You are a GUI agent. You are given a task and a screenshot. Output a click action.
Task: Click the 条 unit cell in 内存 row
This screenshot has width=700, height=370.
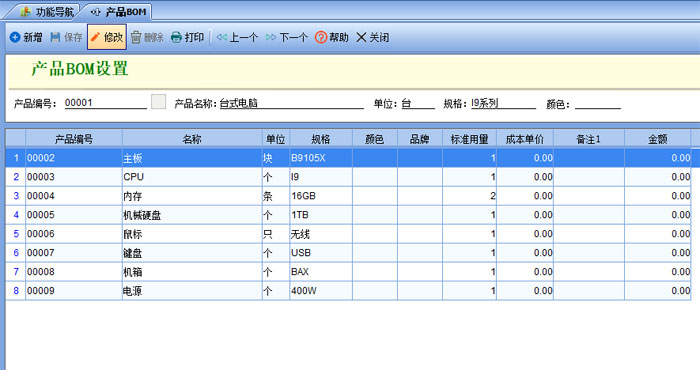coord(275,196)
